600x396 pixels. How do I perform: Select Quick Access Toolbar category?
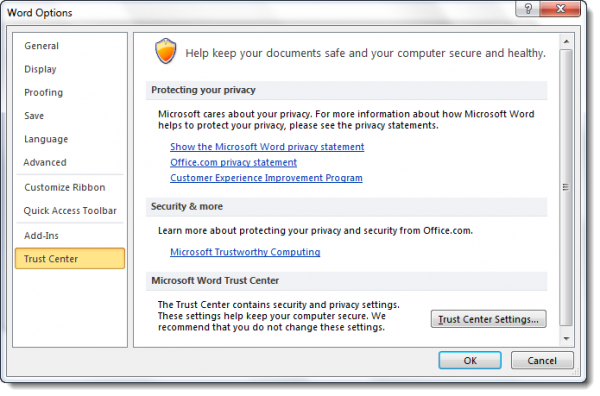click(x=70, y=211)
